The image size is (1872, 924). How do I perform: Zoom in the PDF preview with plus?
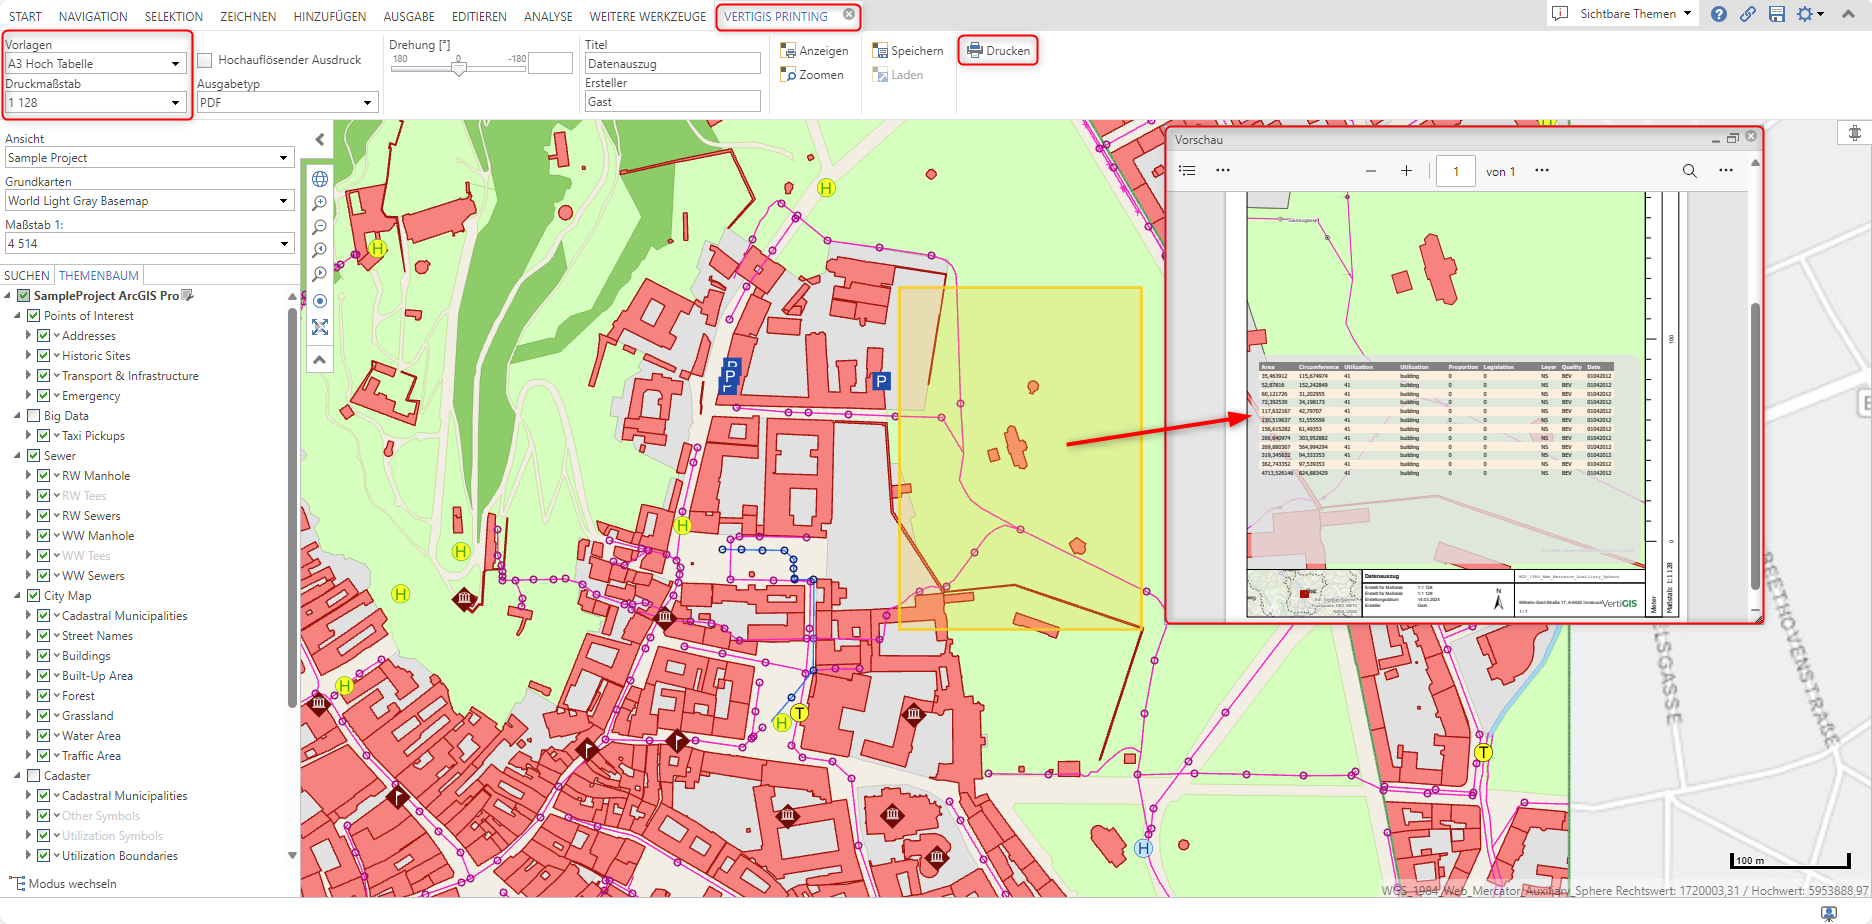[1406, 171]
